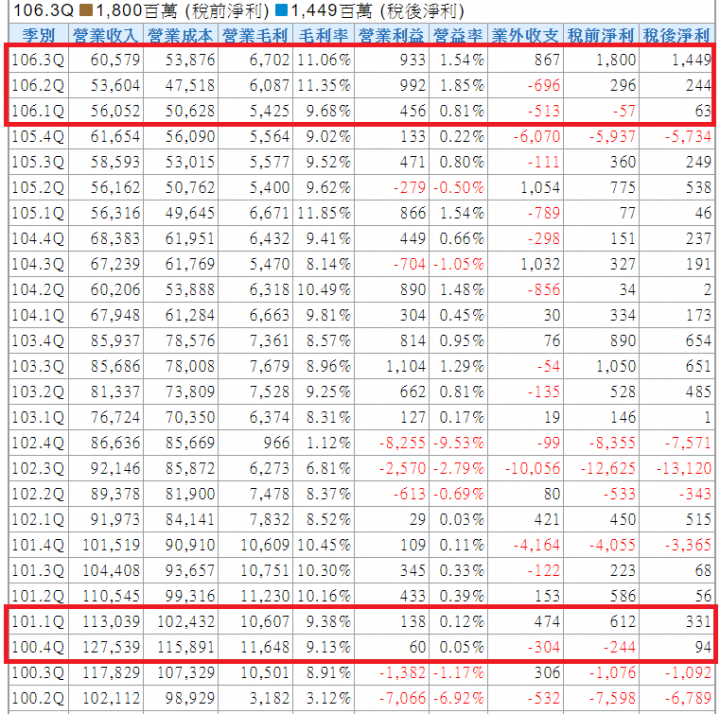720x714 pixels.
Task: Click the 1,800百萬 (稅前淨利) summary text
Action: pyautogui.click(x=182, y=11)
